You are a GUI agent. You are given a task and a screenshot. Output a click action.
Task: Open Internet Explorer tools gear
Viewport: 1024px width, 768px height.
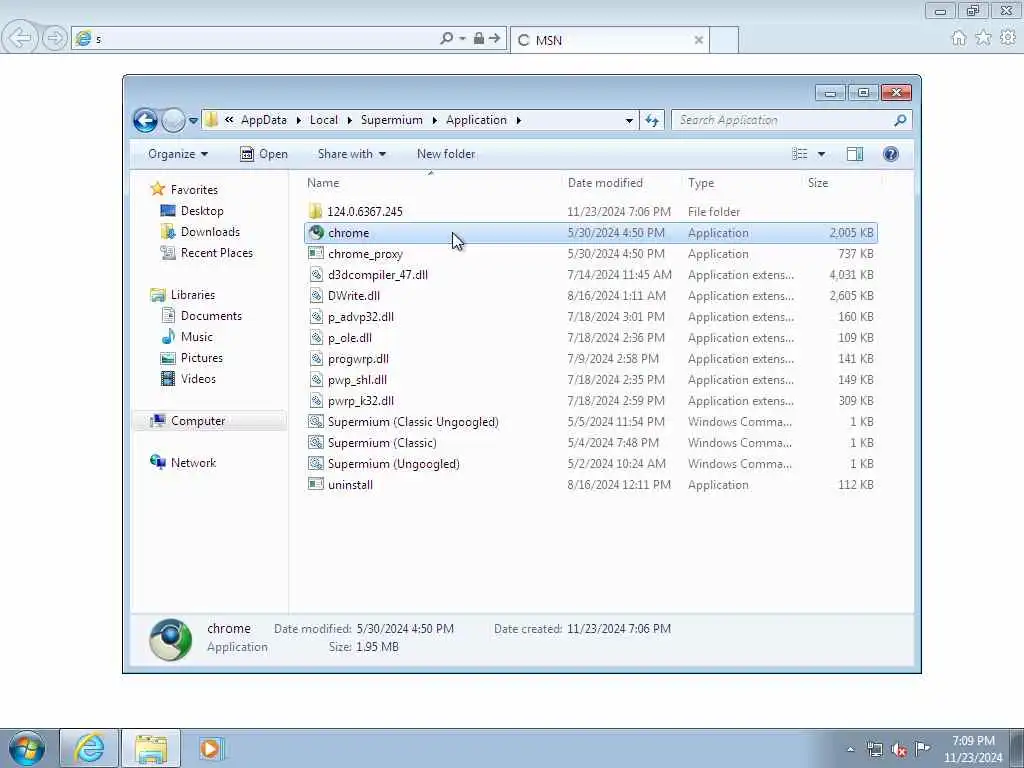1008,38
